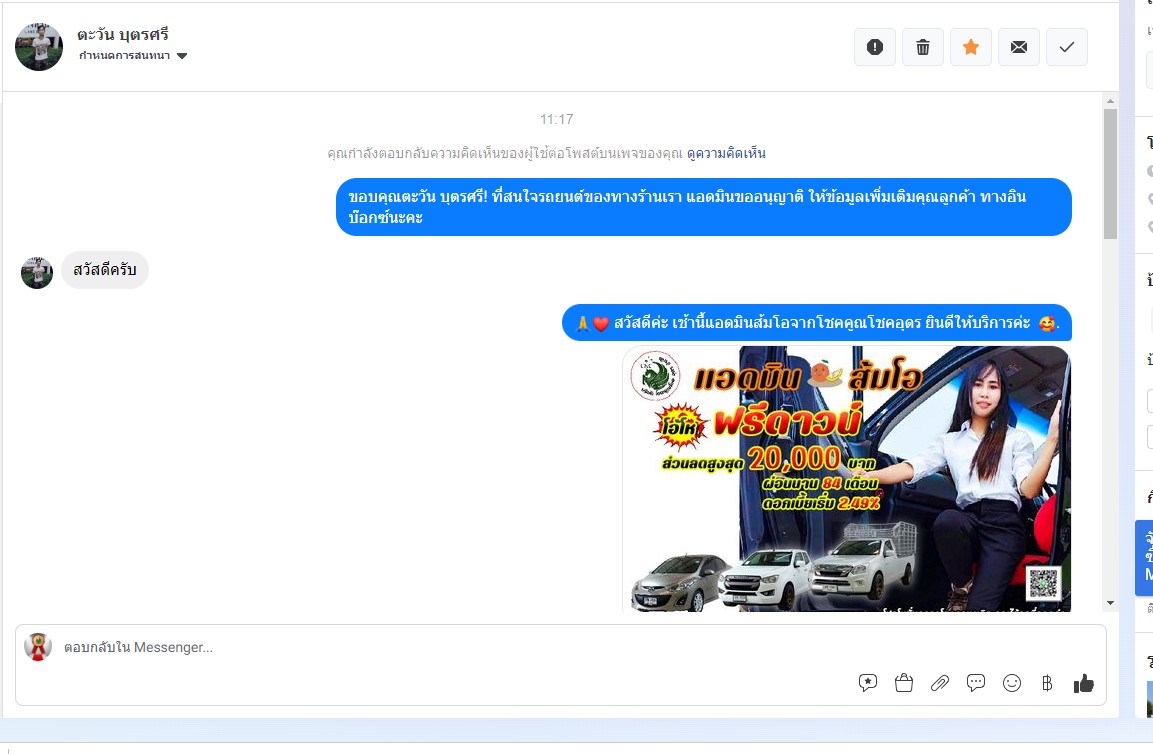The height and width of the screenshot is (754, 1153).
Task: Mark conversation as unread with envelope icon
Action: 1018,47
